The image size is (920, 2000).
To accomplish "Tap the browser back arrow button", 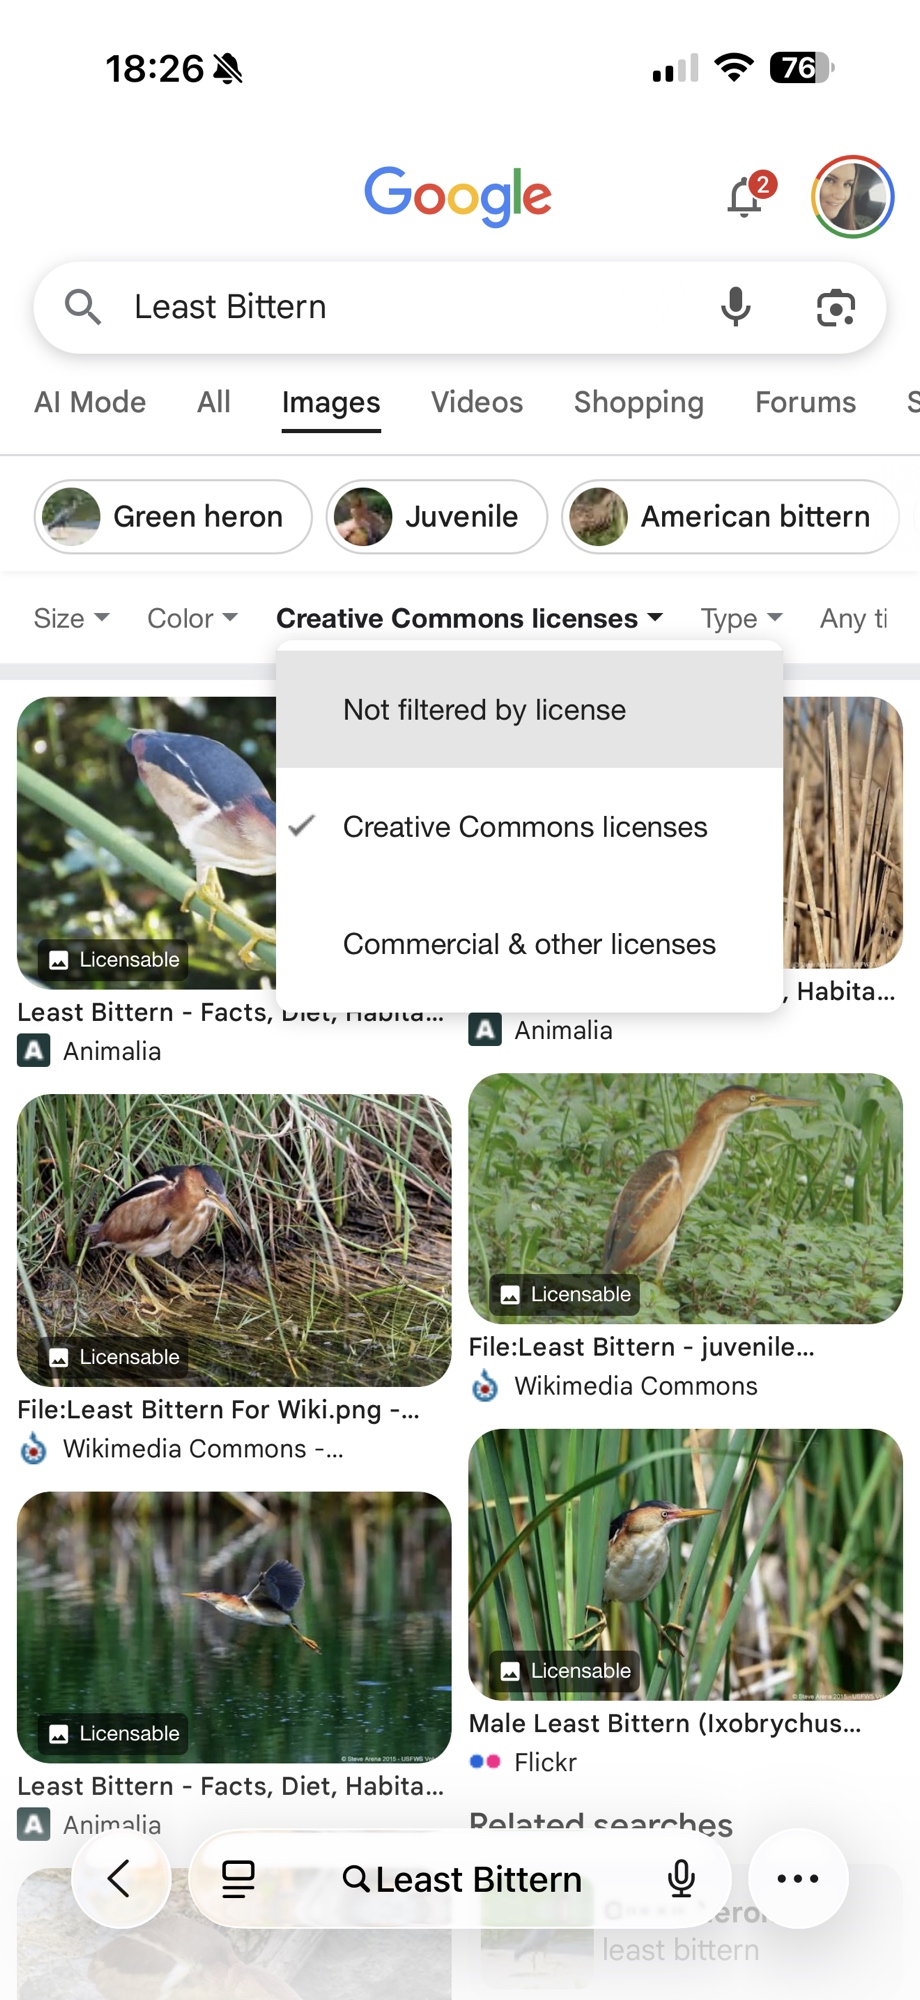I will pos(120,1878).
